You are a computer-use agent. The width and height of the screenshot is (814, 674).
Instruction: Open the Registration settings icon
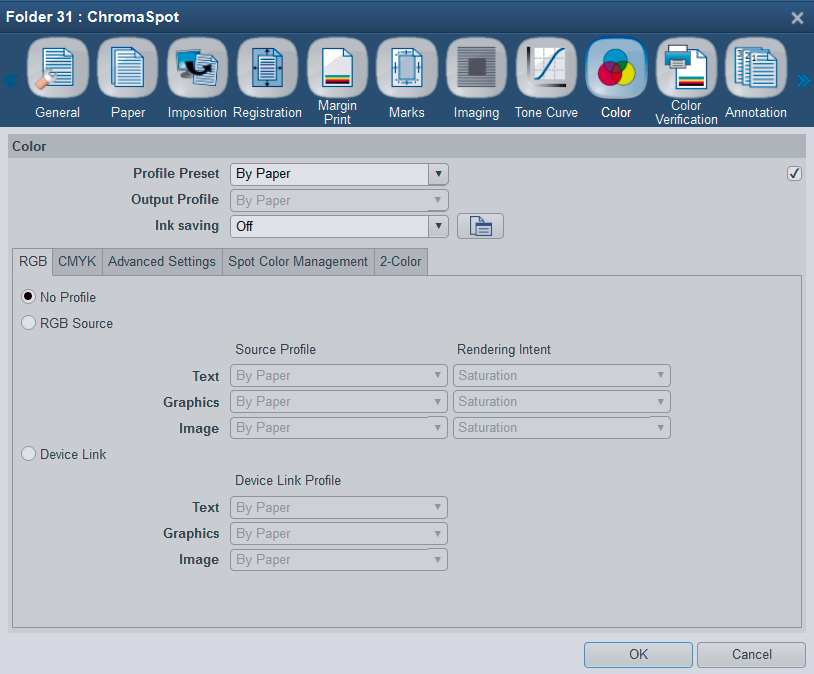pos(267,68)
